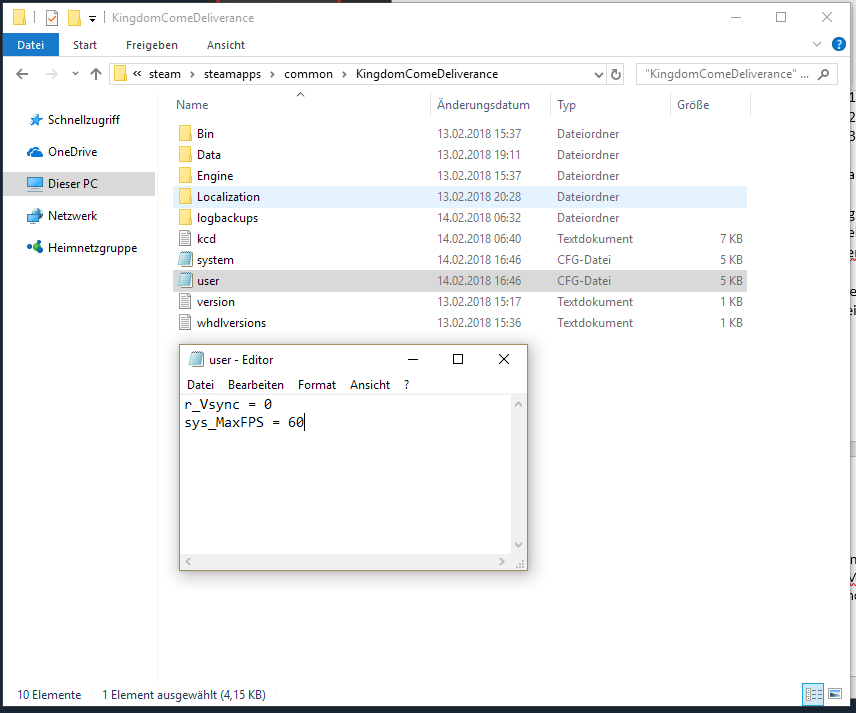Click editor vertical scrollbar down arrow
This screenshot has width=856, height=713.
coord(519,545)
